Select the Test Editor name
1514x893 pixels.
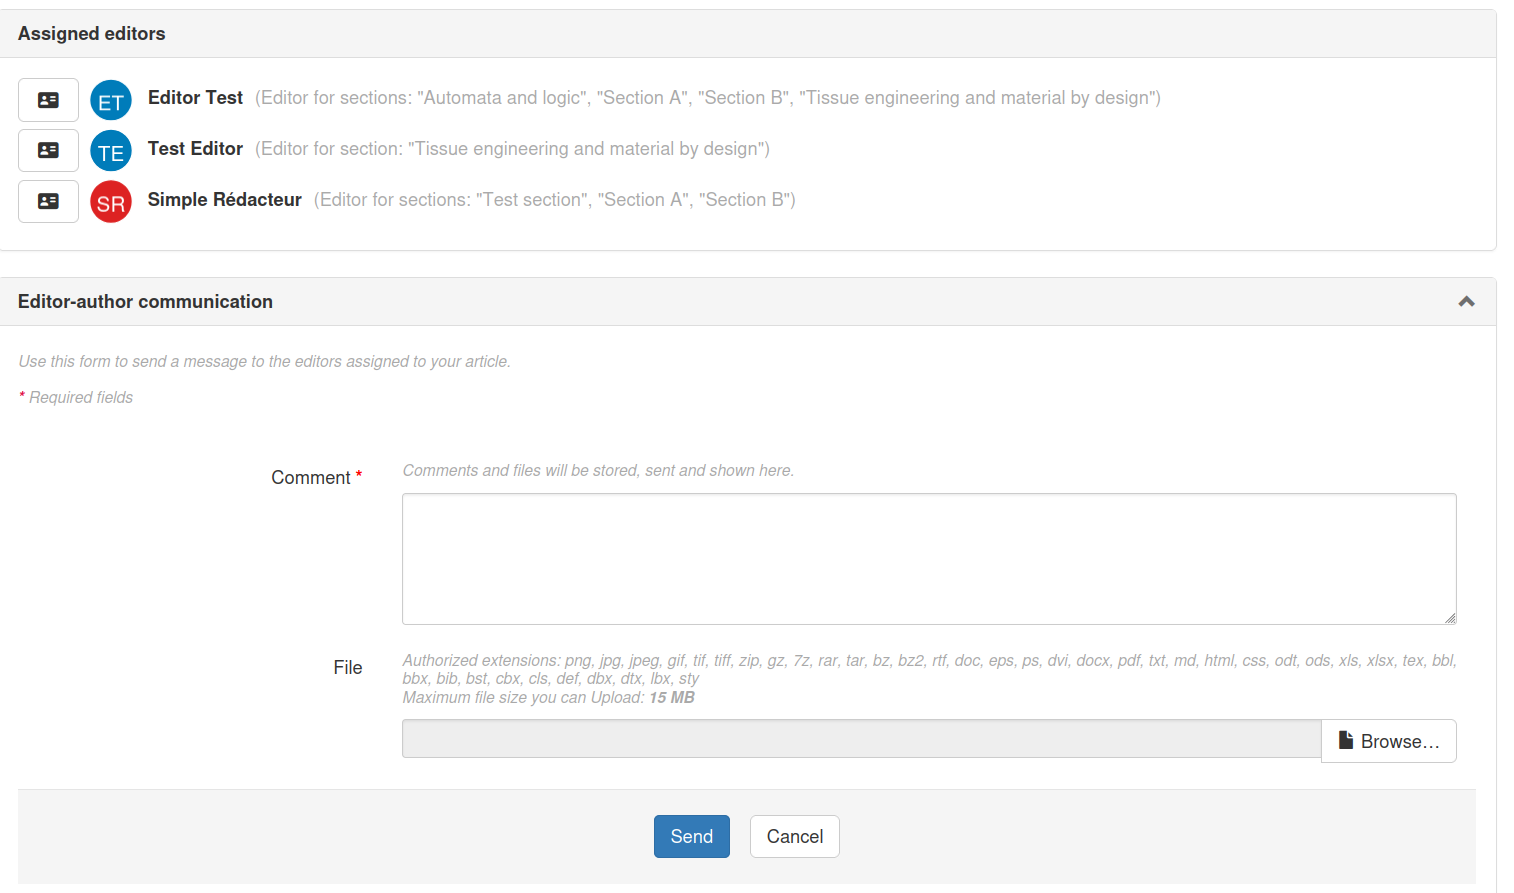pyautogui.click(x=195, y=149)
